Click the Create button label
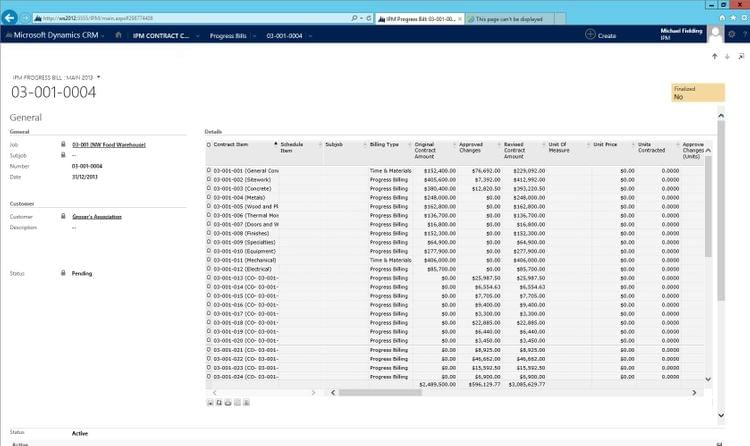 607,36
